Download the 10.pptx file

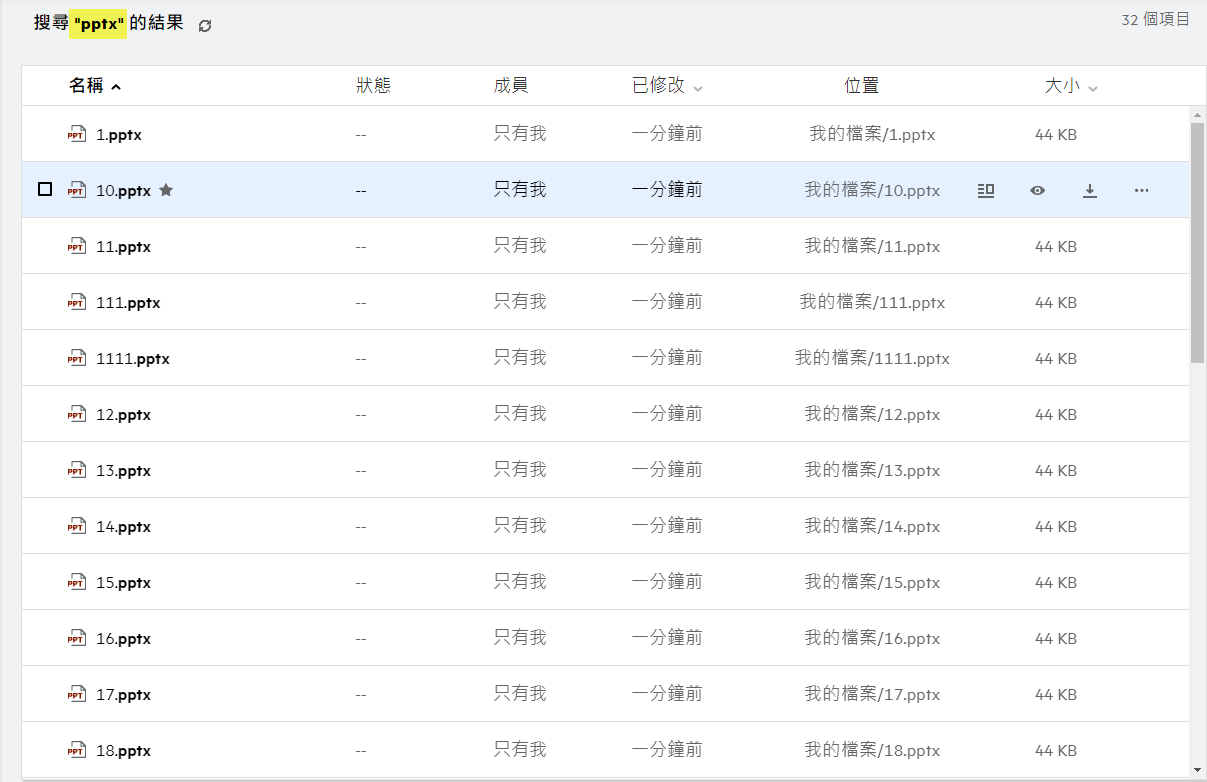pos(1090,190)
